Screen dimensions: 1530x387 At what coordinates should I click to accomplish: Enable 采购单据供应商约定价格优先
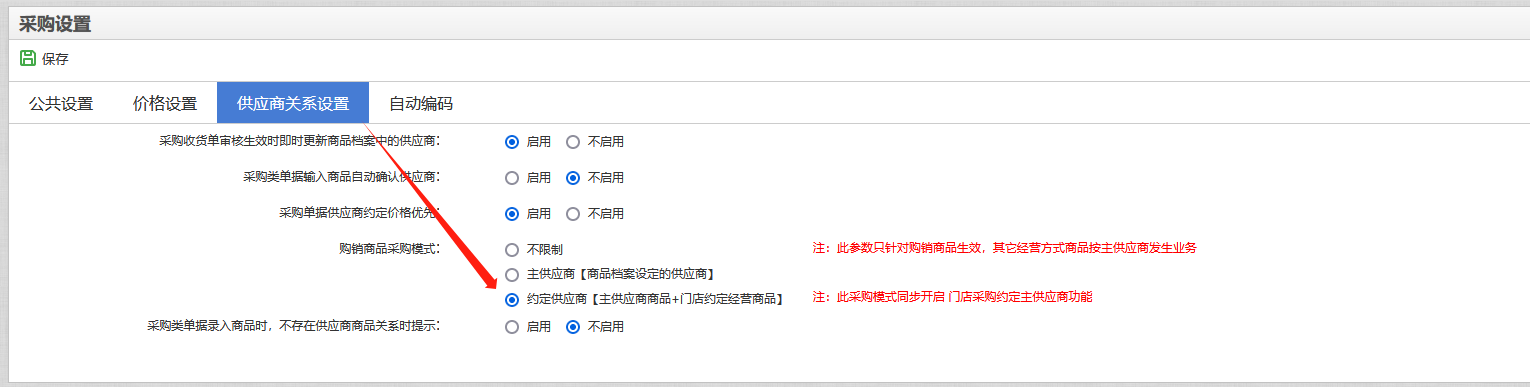[512, 213]
